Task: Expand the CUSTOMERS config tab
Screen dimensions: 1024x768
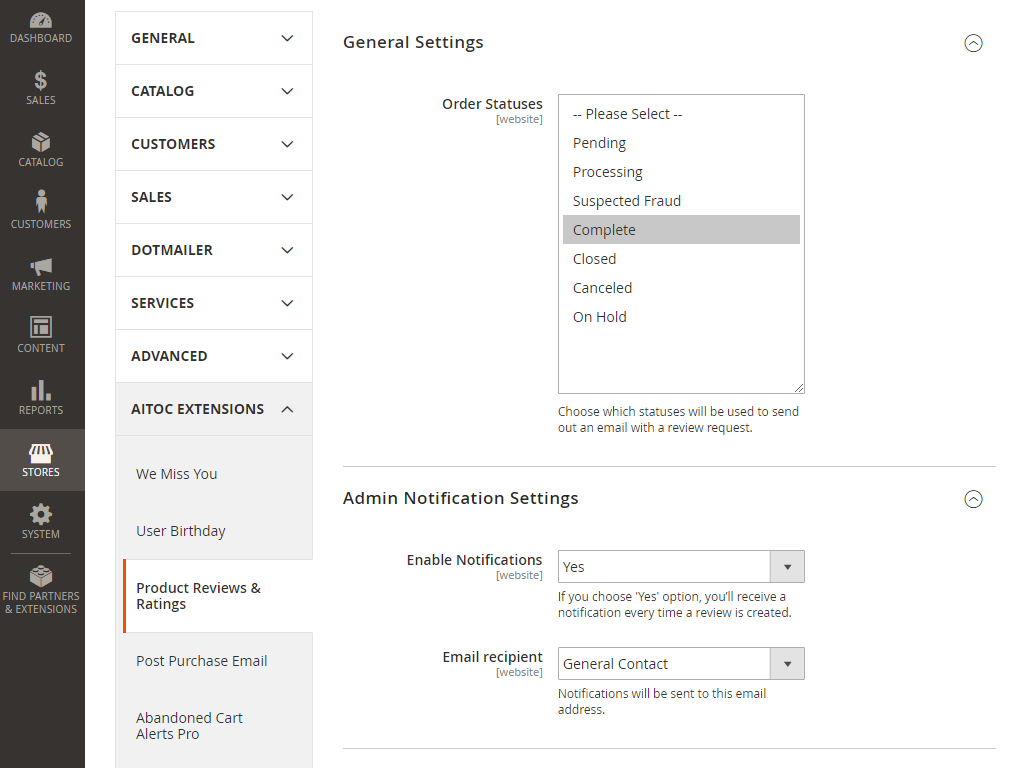Action: point(214,144)
